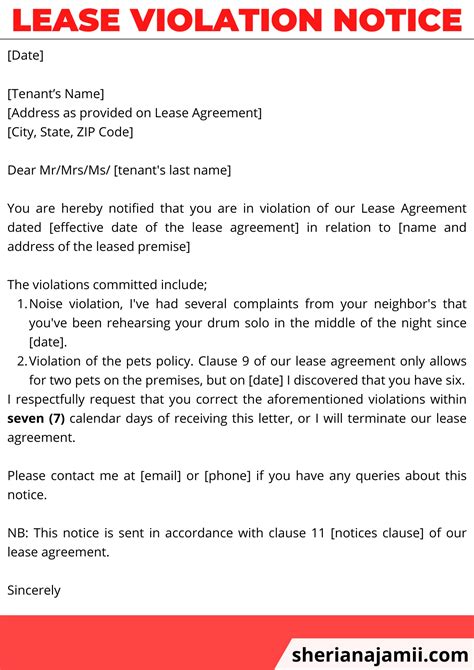Click the [phone] contact placeholder
The height and width of the screenshot is (670, 474).
click(x=227, y=476)
